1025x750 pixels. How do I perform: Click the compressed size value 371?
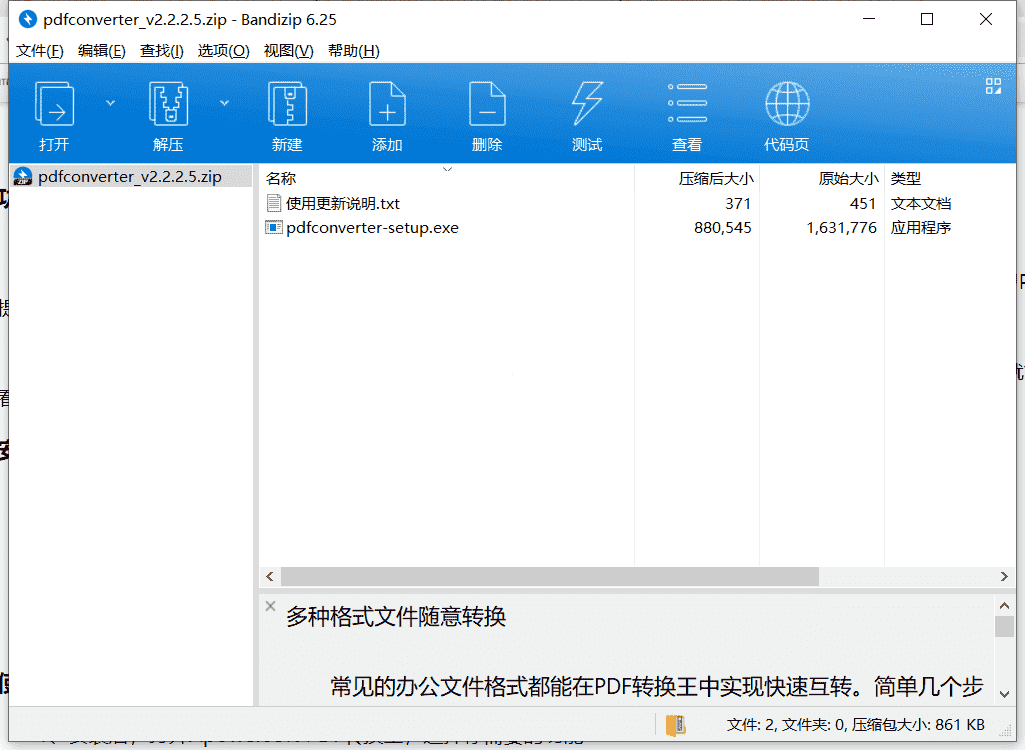[x=738, y=203]
